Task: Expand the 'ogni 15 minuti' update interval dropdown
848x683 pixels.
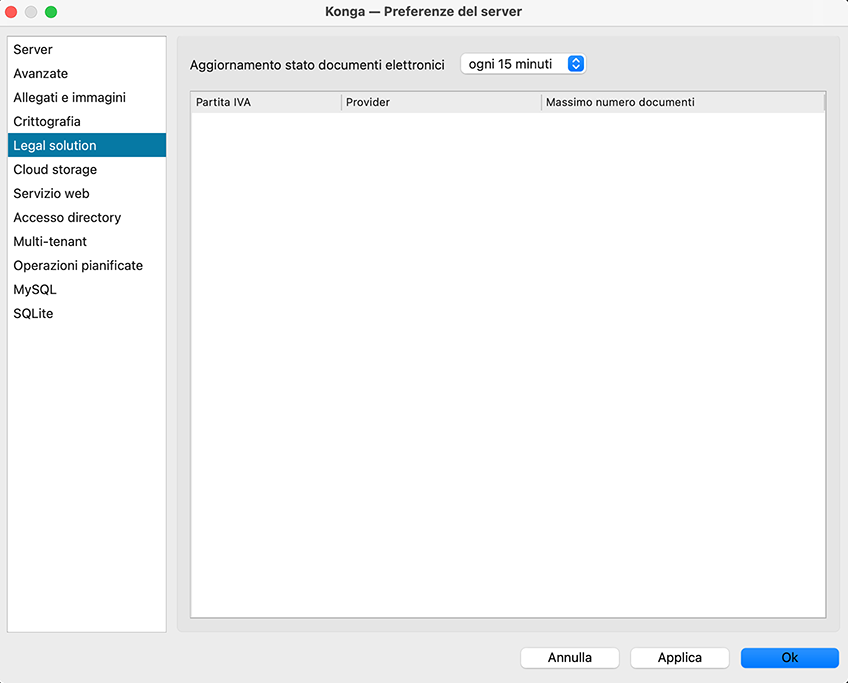Action: (x=523, y=64)
